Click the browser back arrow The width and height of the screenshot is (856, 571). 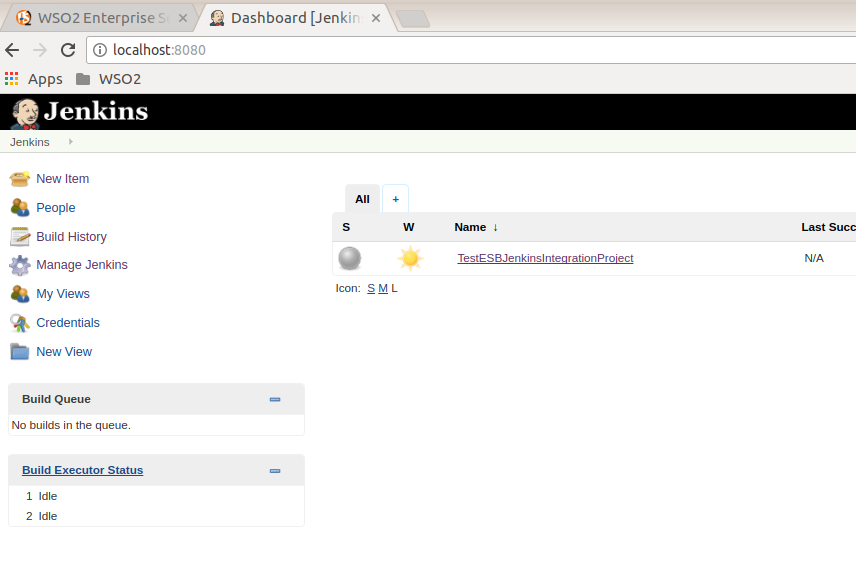click(12, 50)
